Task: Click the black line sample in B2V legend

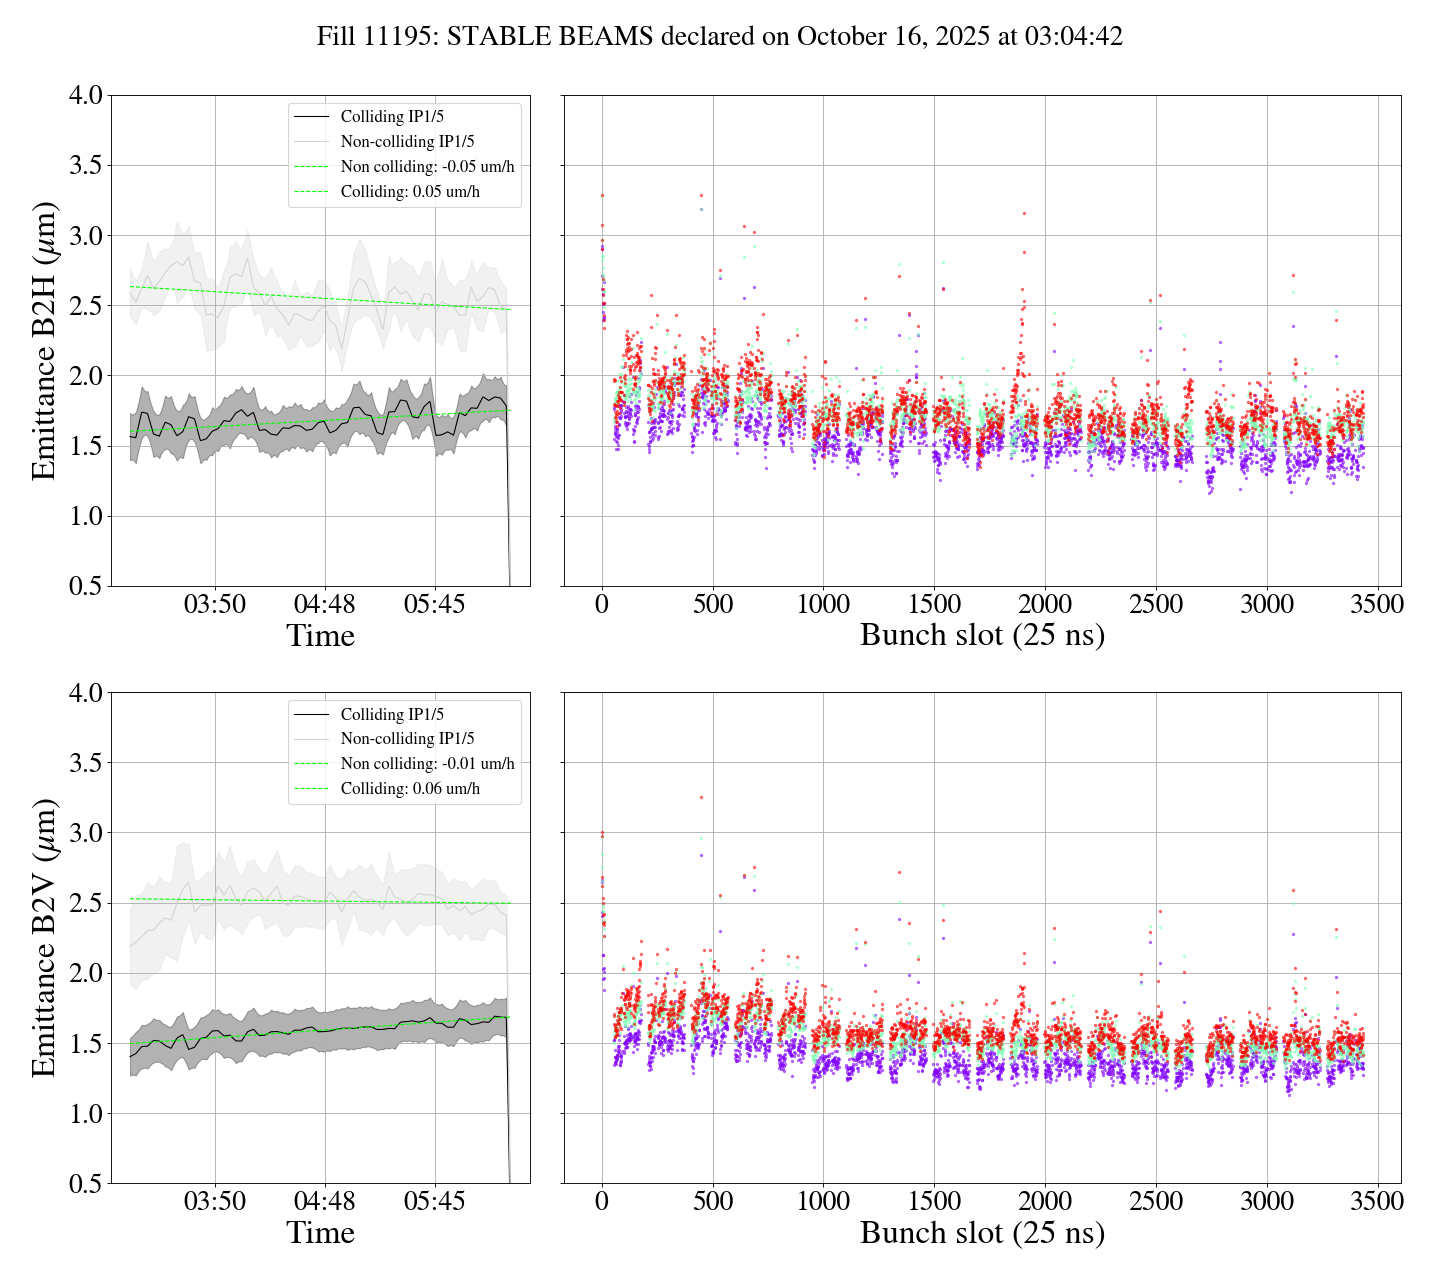Action: tap(311, 715)
